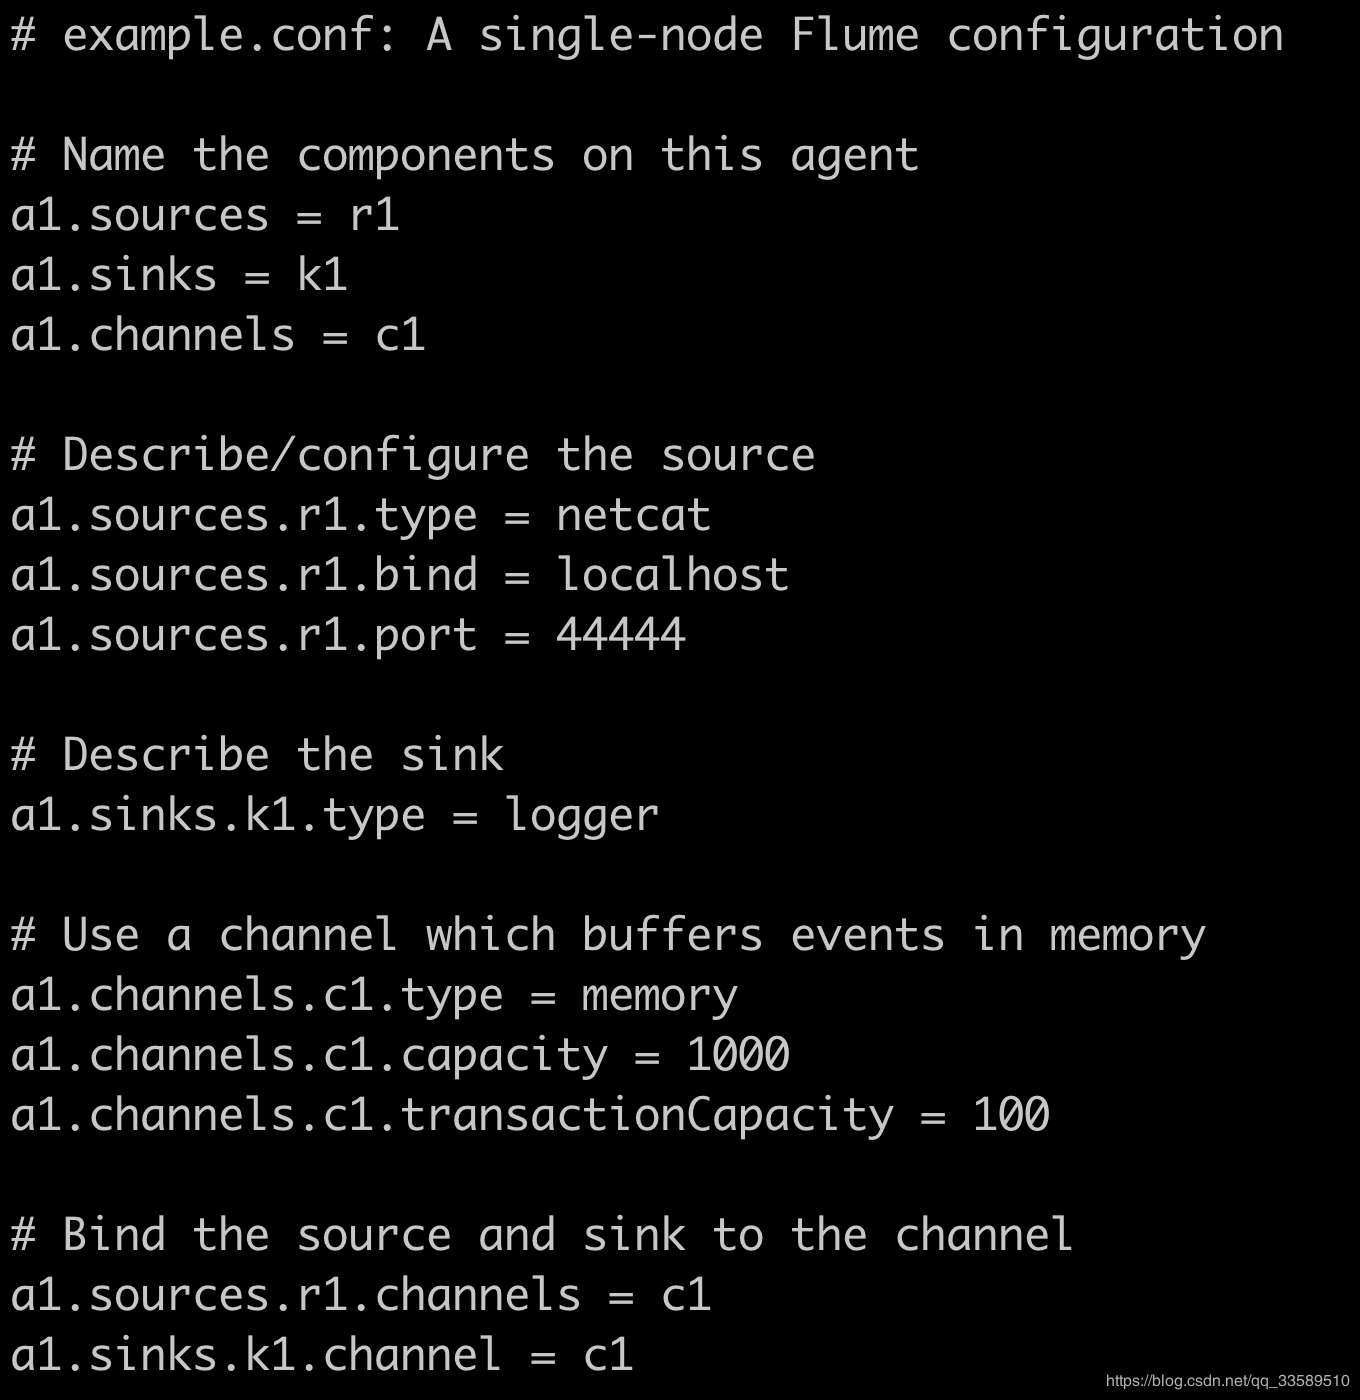Click the memory channel type value
This screenshot has height=1400, width=1360.
(659, 996)
